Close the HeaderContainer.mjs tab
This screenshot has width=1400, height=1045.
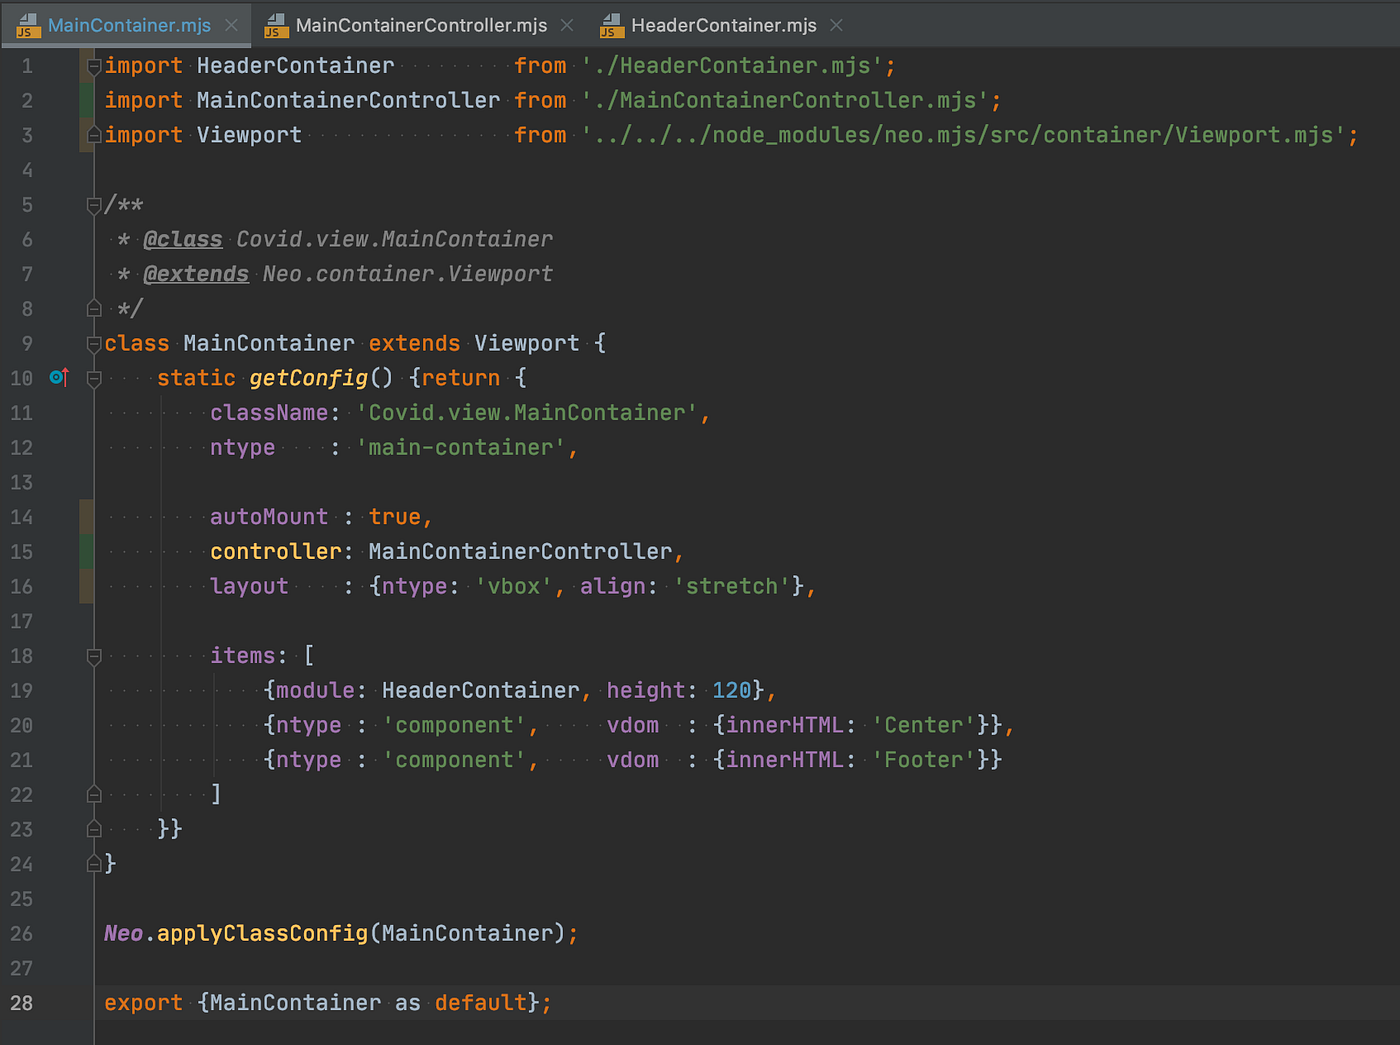tap(836, 25)
